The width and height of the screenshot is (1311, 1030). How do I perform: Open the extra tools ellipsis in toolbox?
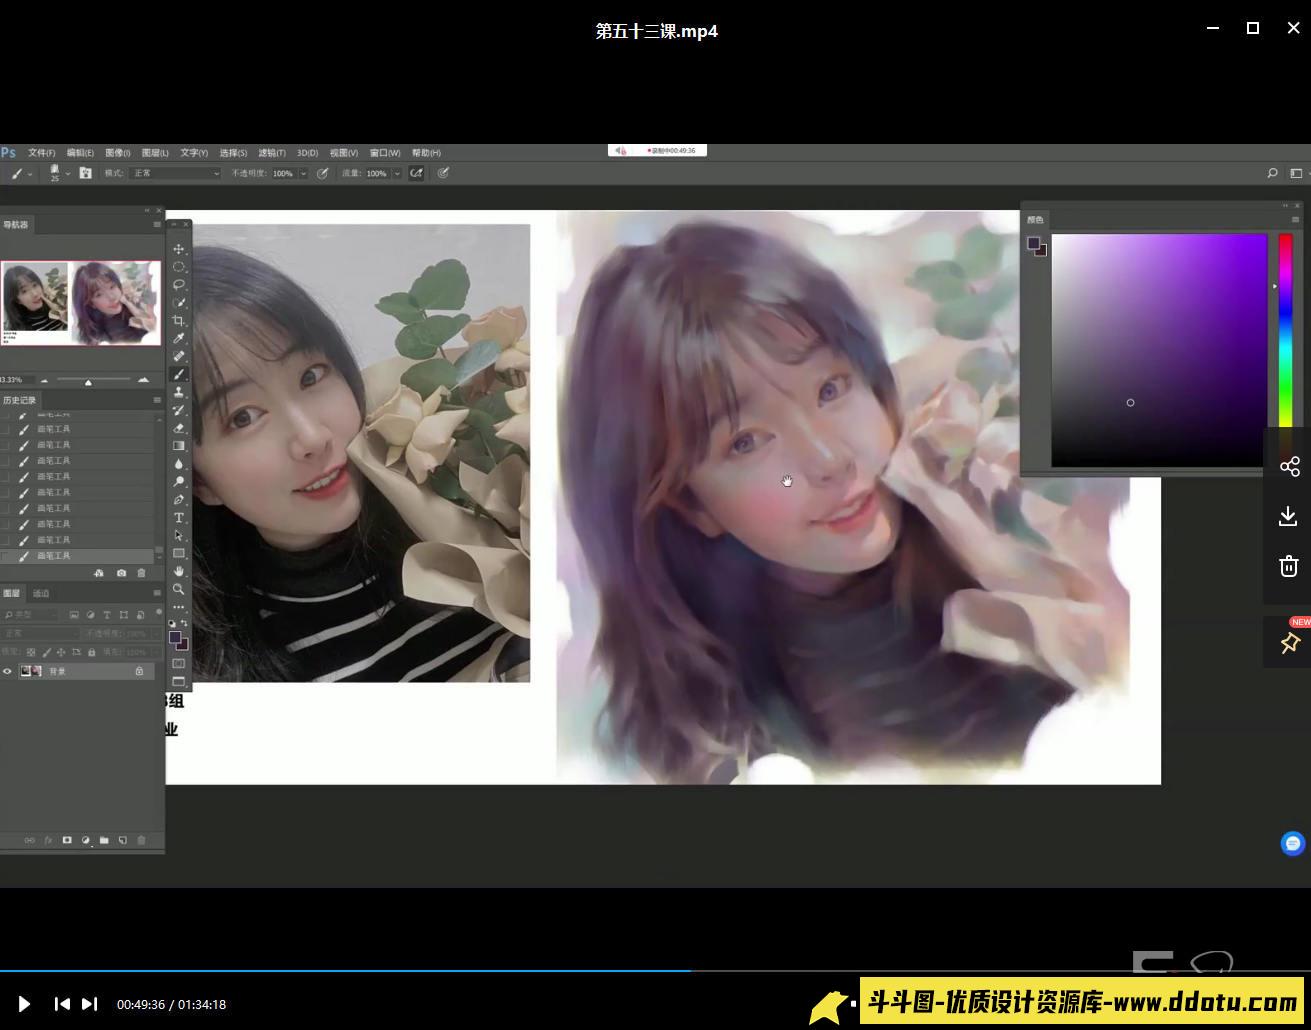coord(179,607)
